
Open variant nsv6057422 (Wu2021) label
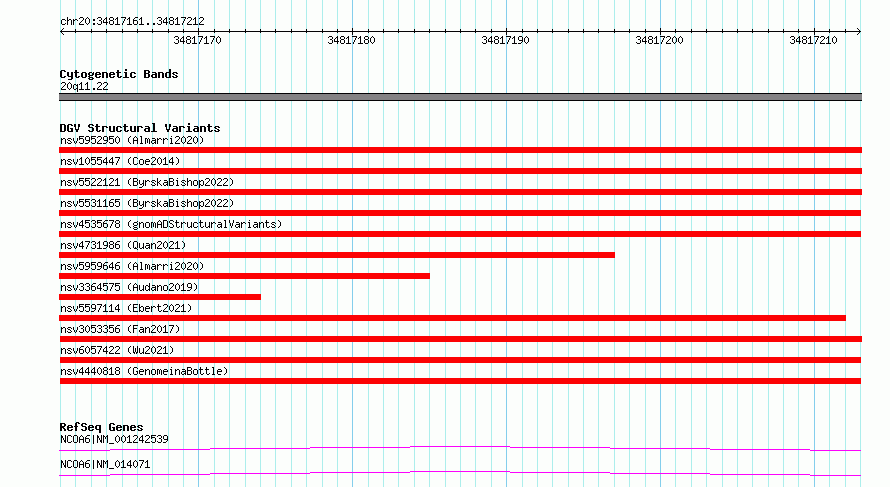pos(117,350)
